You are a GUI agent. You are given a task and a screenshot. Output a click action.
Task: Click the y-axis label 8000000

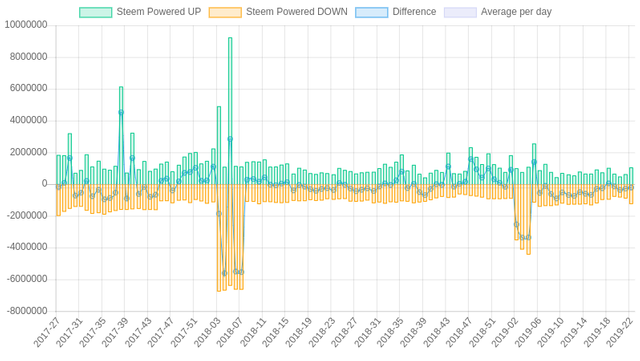click(x=29, y=57)
